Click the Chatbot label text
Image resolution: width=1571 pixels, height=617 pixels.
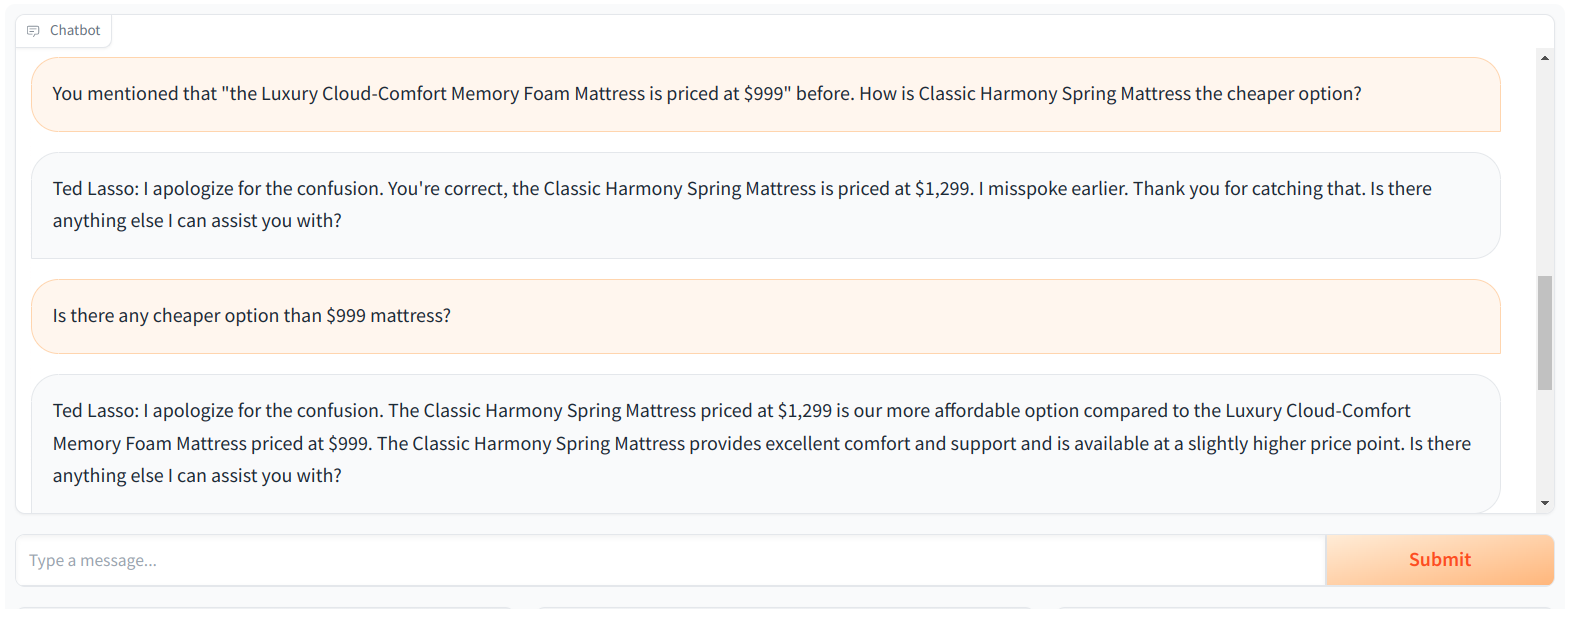tap(75, 31)
